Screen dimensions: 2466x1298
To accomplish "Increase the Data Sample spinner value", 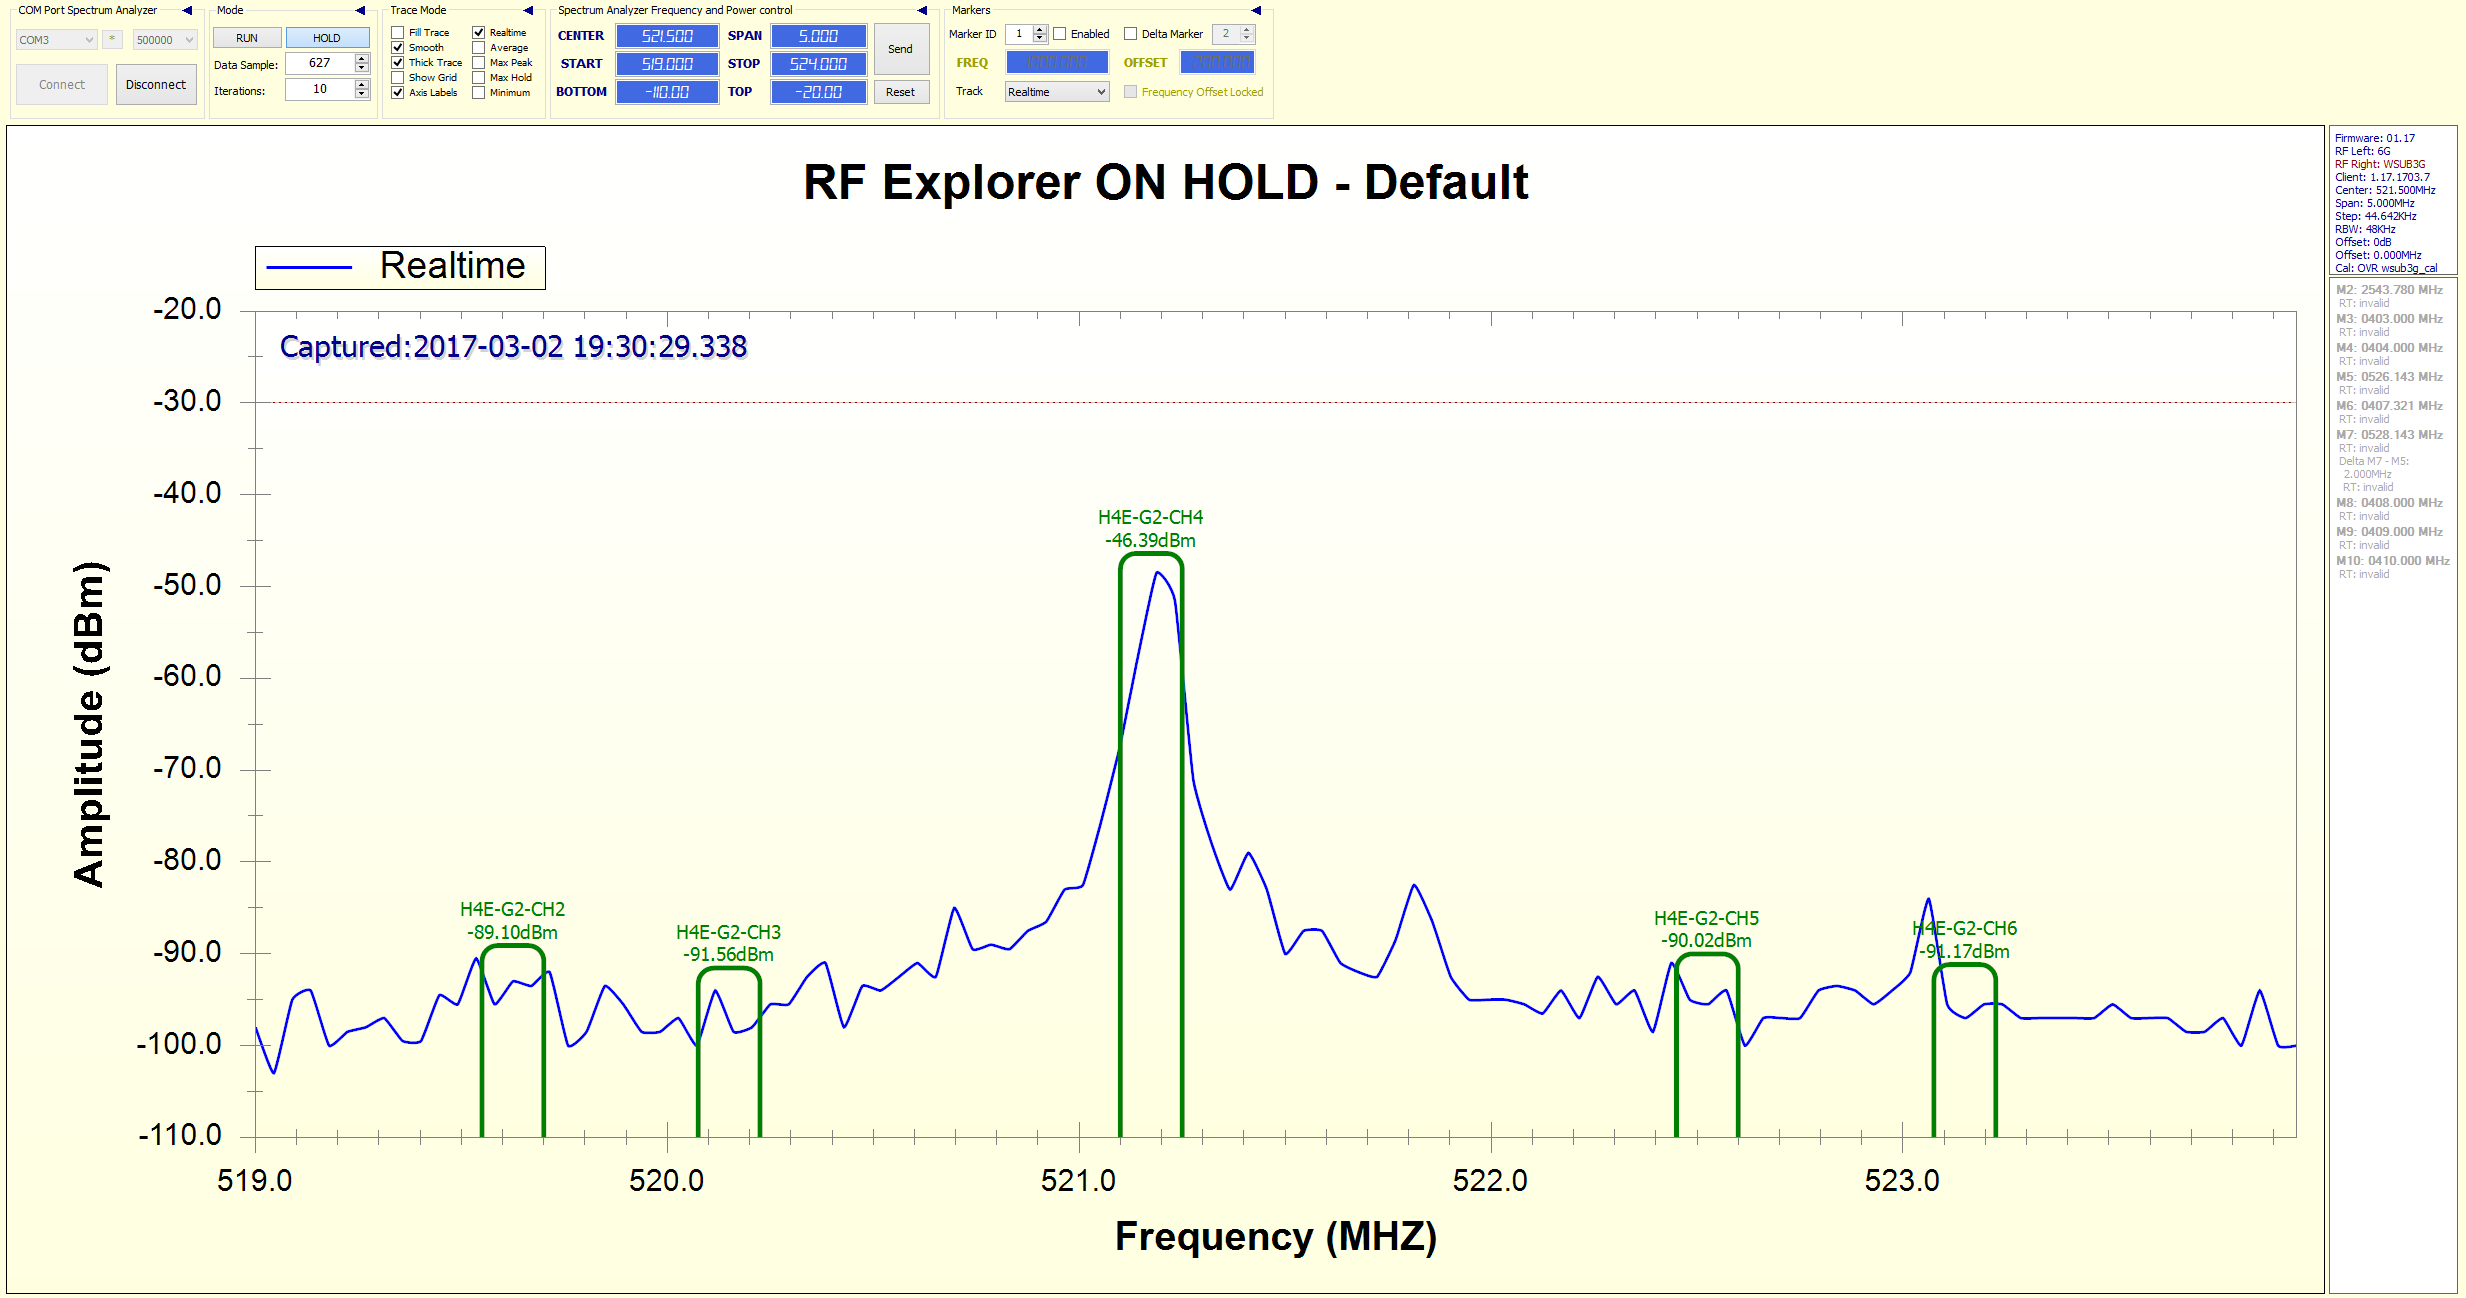I will 362,58.
